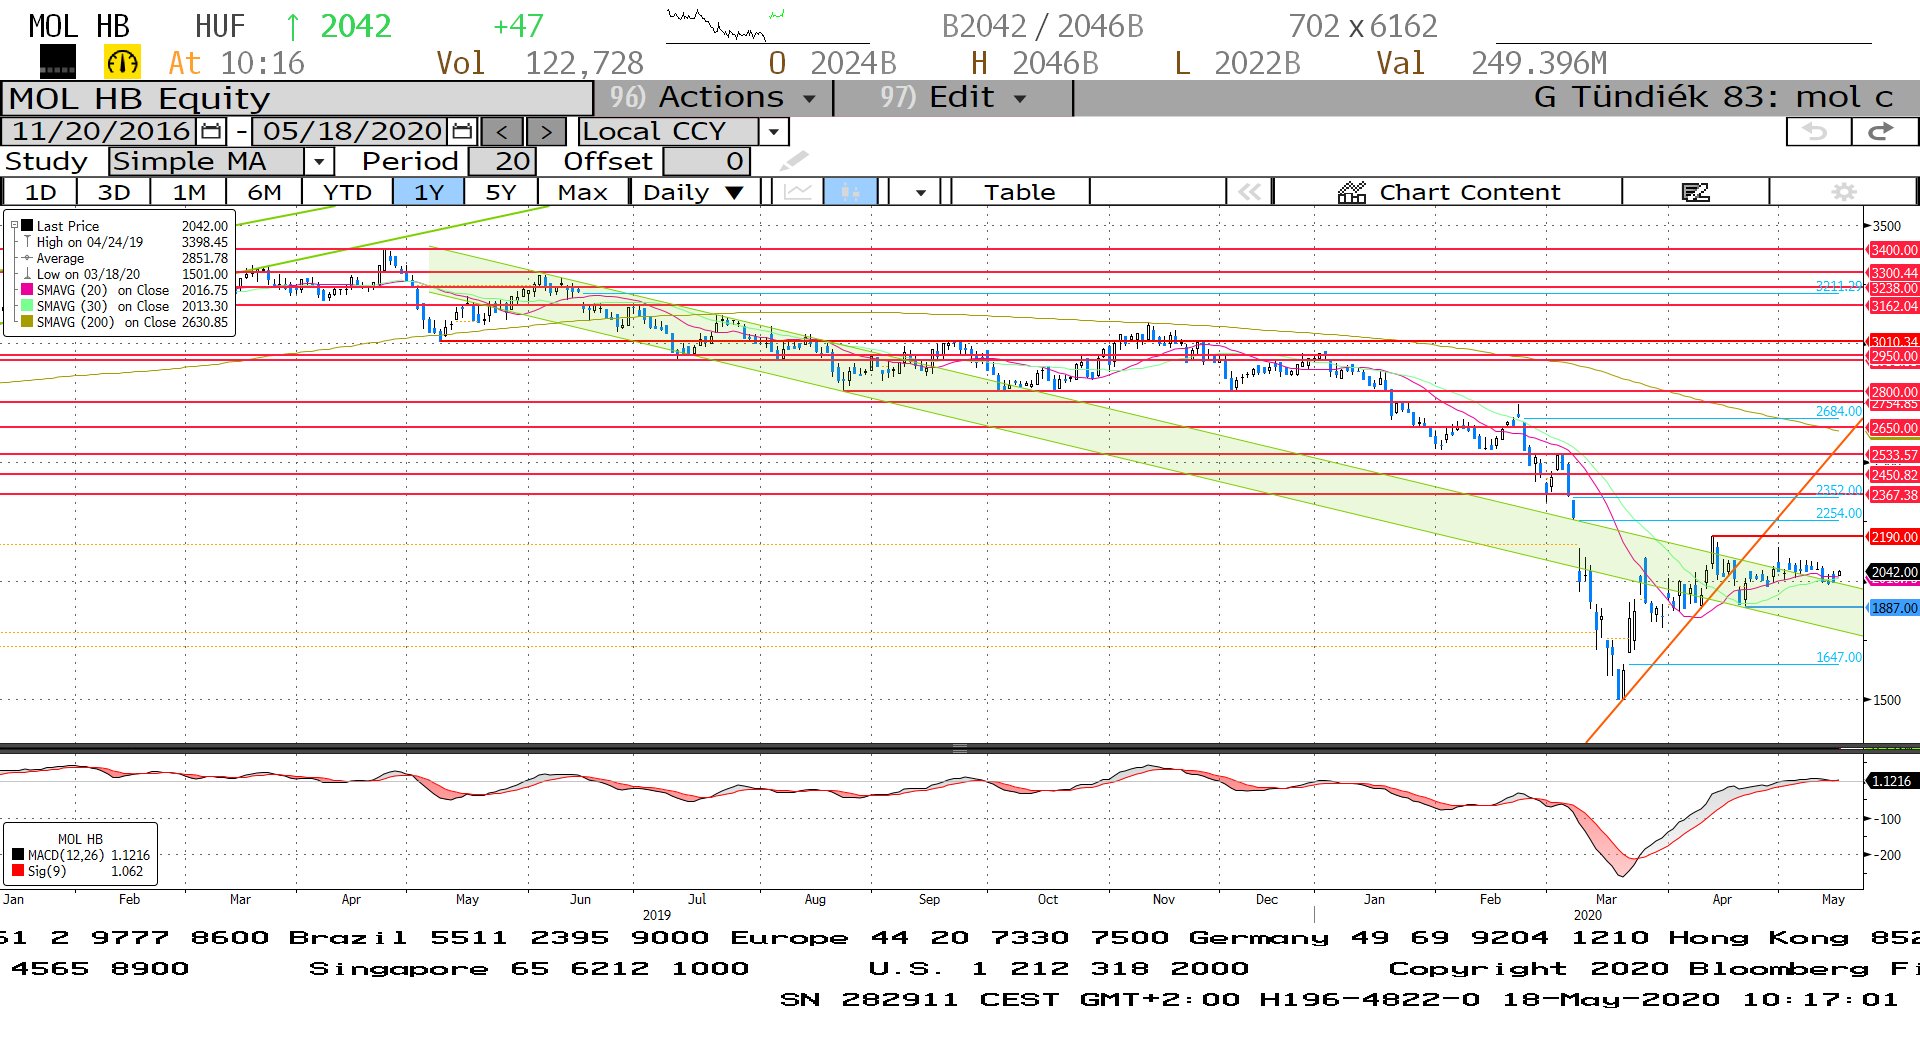Open the Chart Content panel

(1448, 192)
